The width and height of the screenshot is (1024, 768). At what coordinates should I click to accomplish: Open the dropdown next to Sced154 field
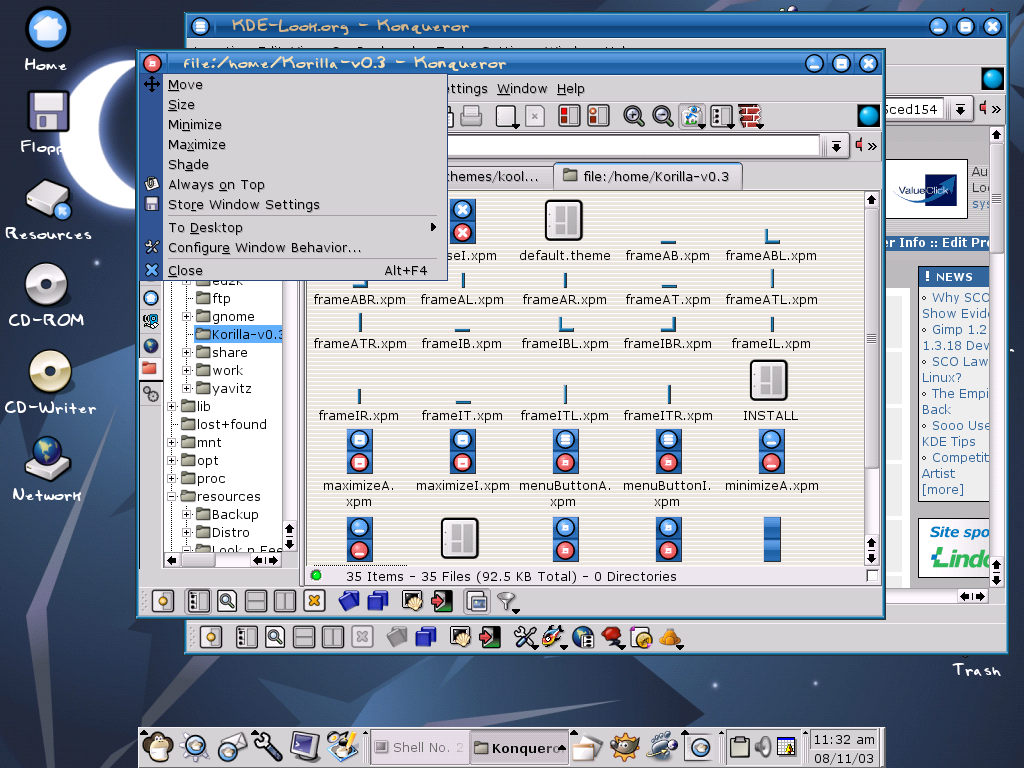pos(959,109)
